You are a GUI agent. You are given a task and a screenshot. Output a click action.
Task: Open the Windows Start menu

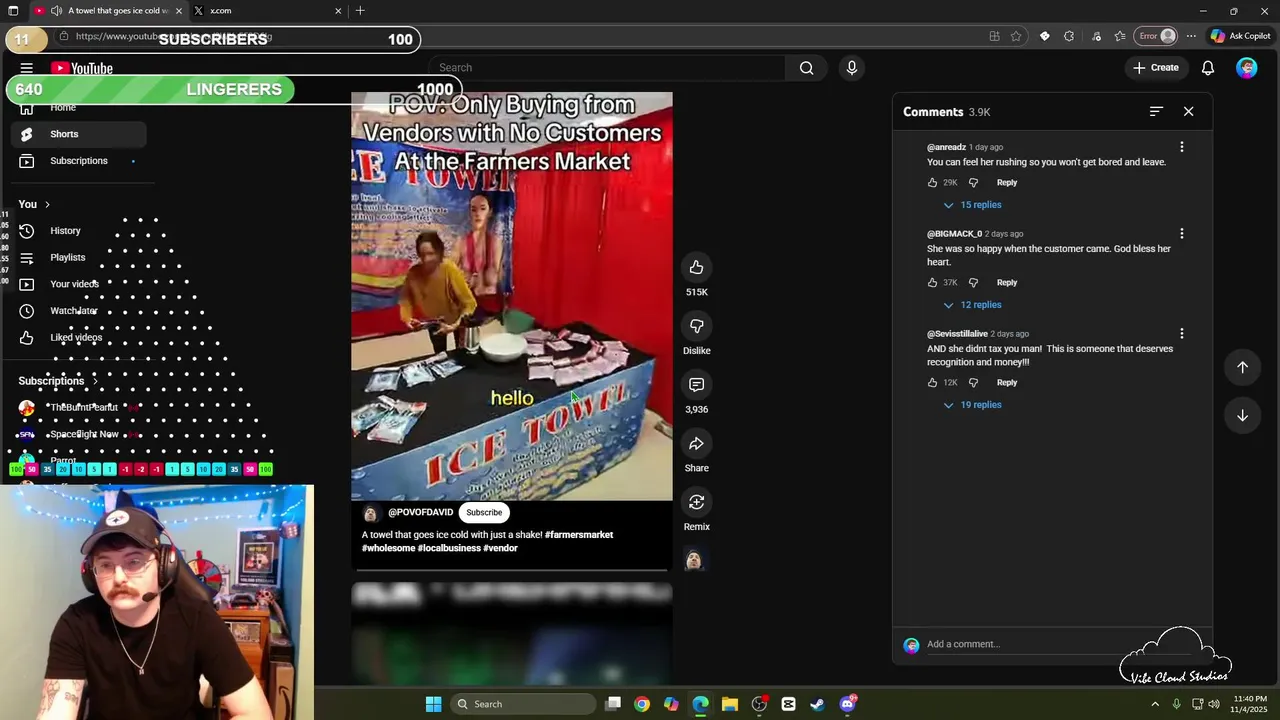point(433,704)
